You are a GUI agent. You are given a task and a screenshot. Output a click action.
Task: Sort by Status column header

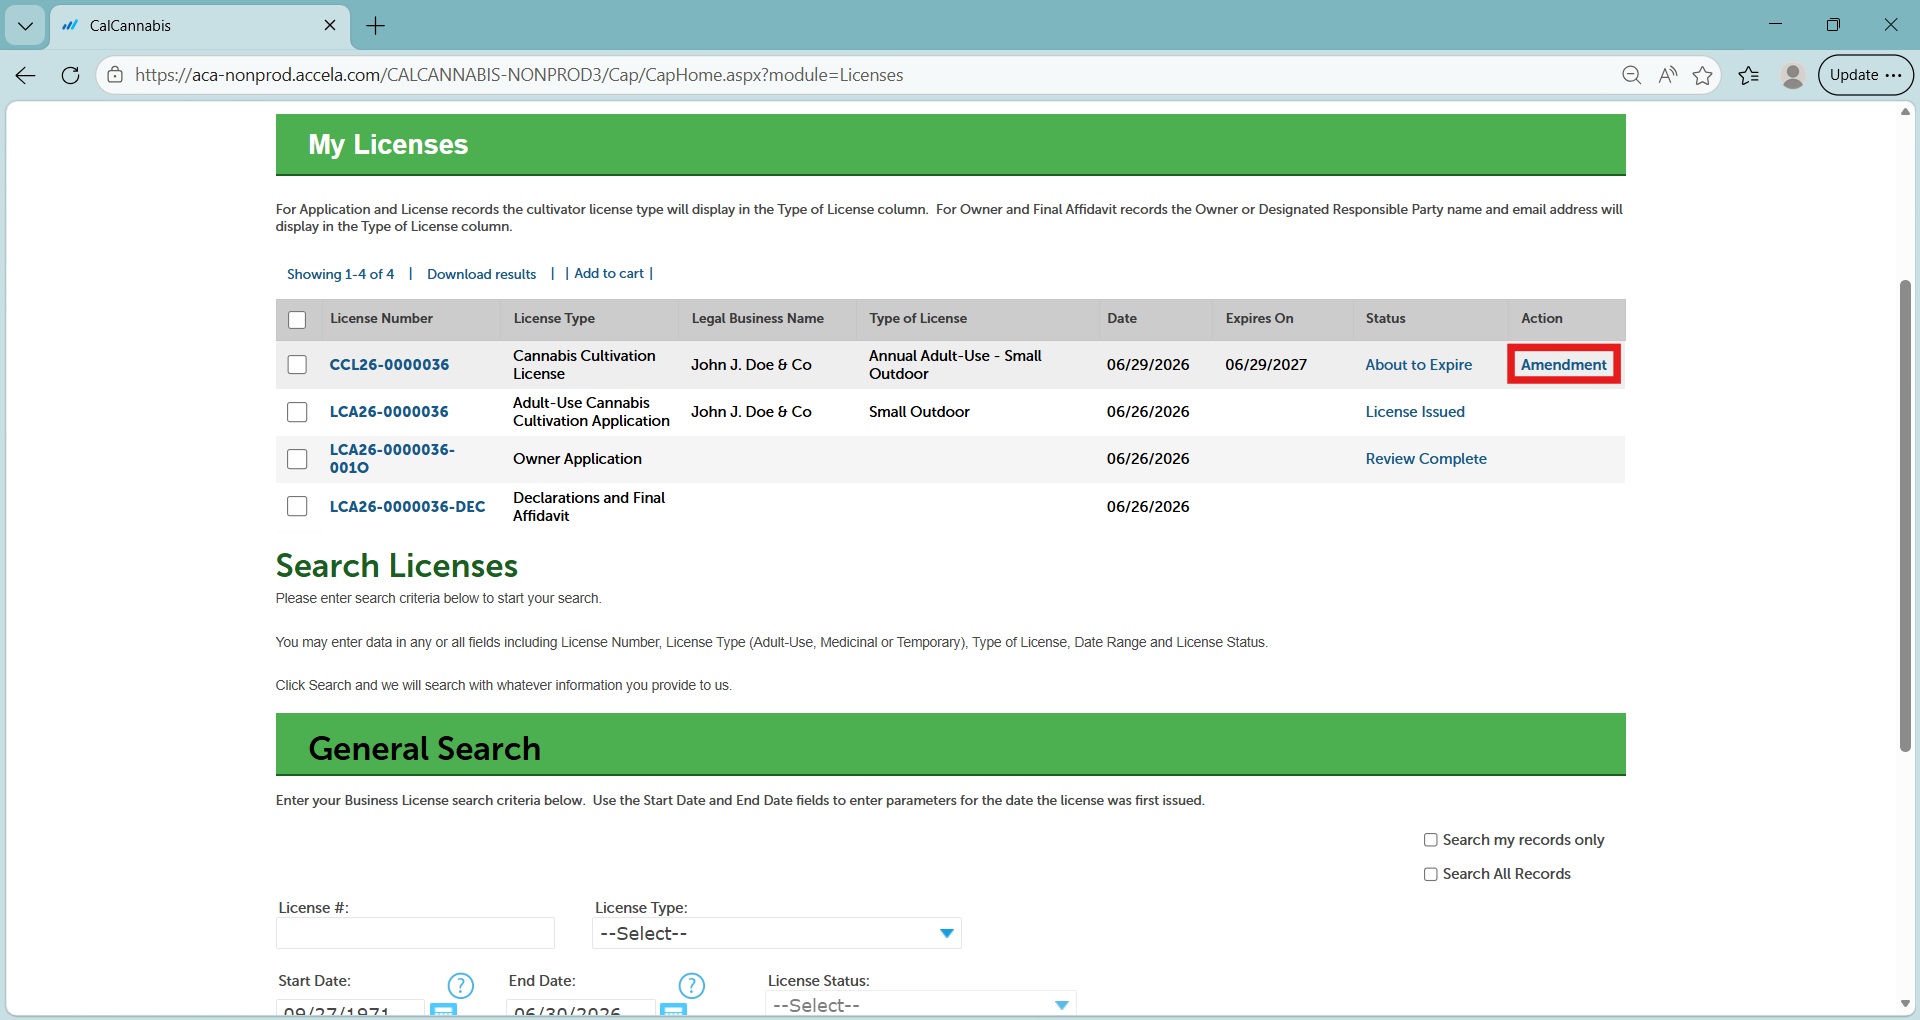coord(1386,318)
